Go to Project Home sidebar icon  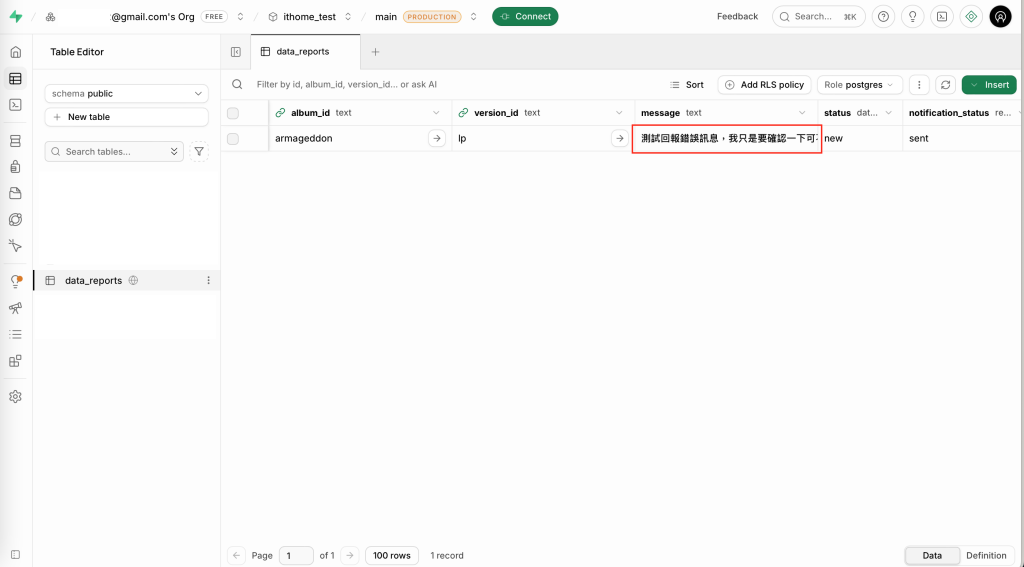pyautogui.click(x=16, y=52)
